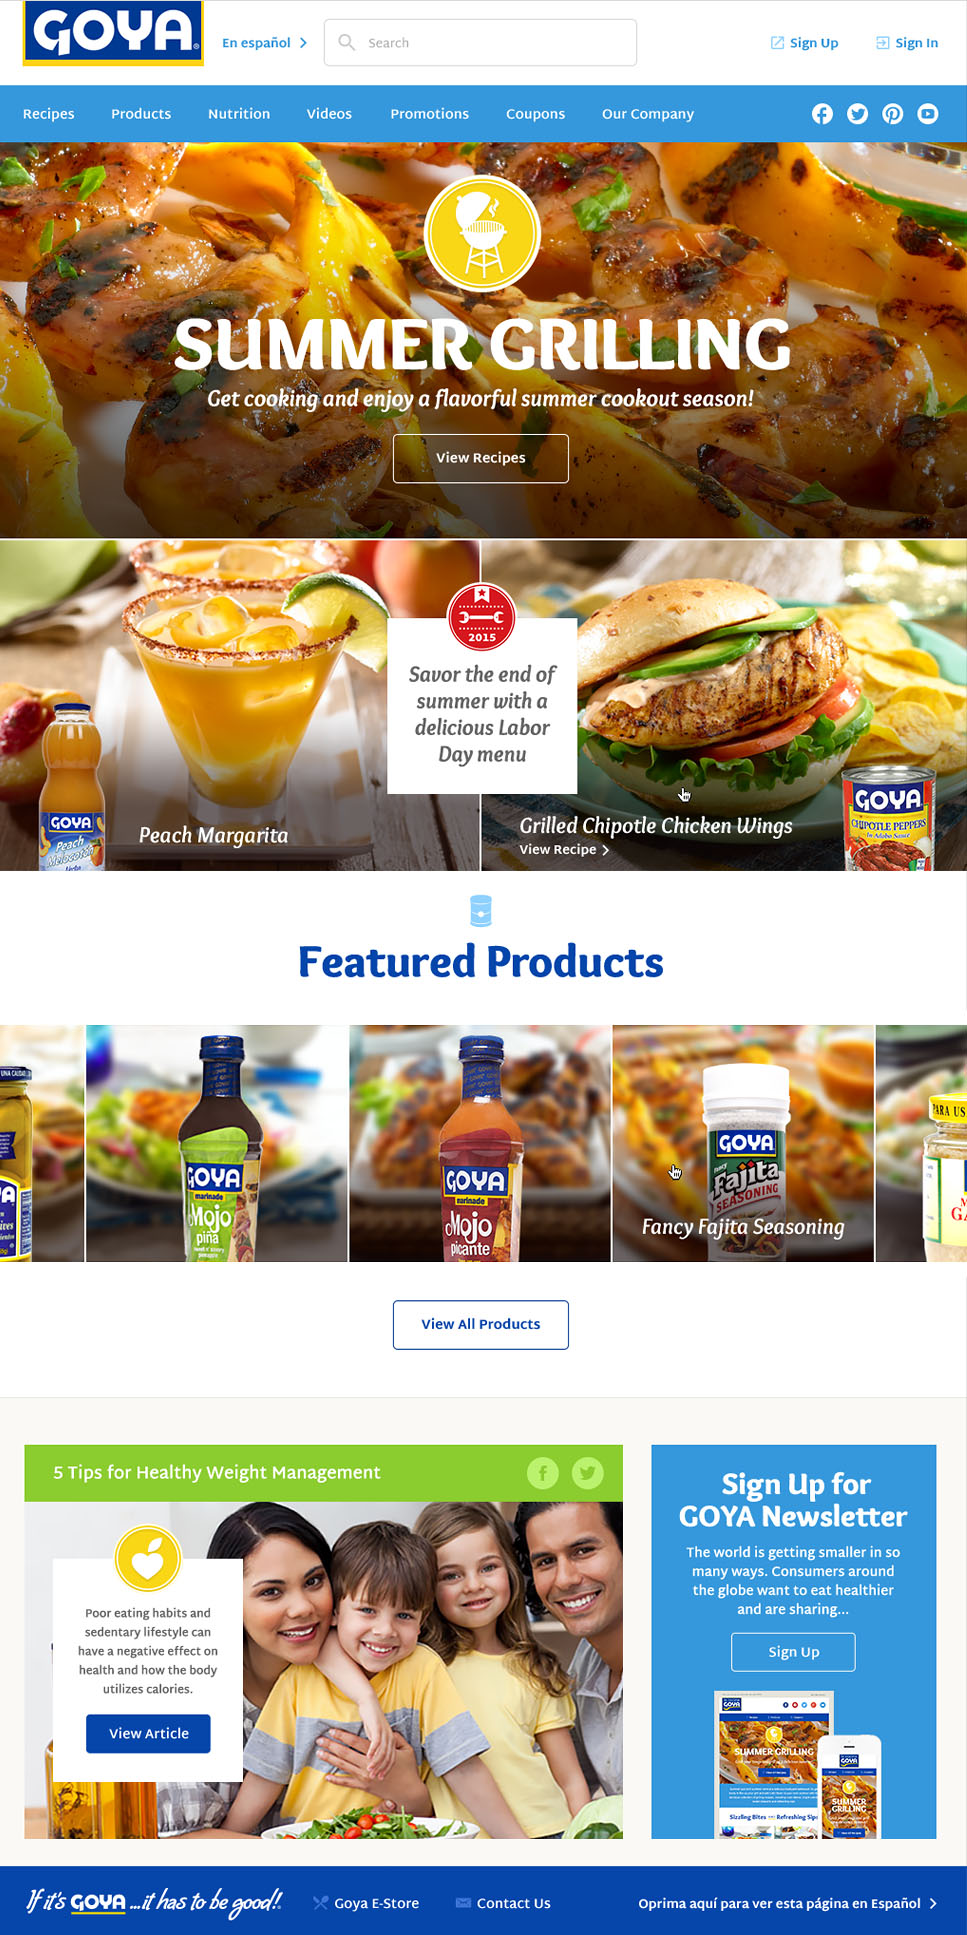Click into the Search field
Viewport: 967px width, 1935px height.
click(480, 43)
